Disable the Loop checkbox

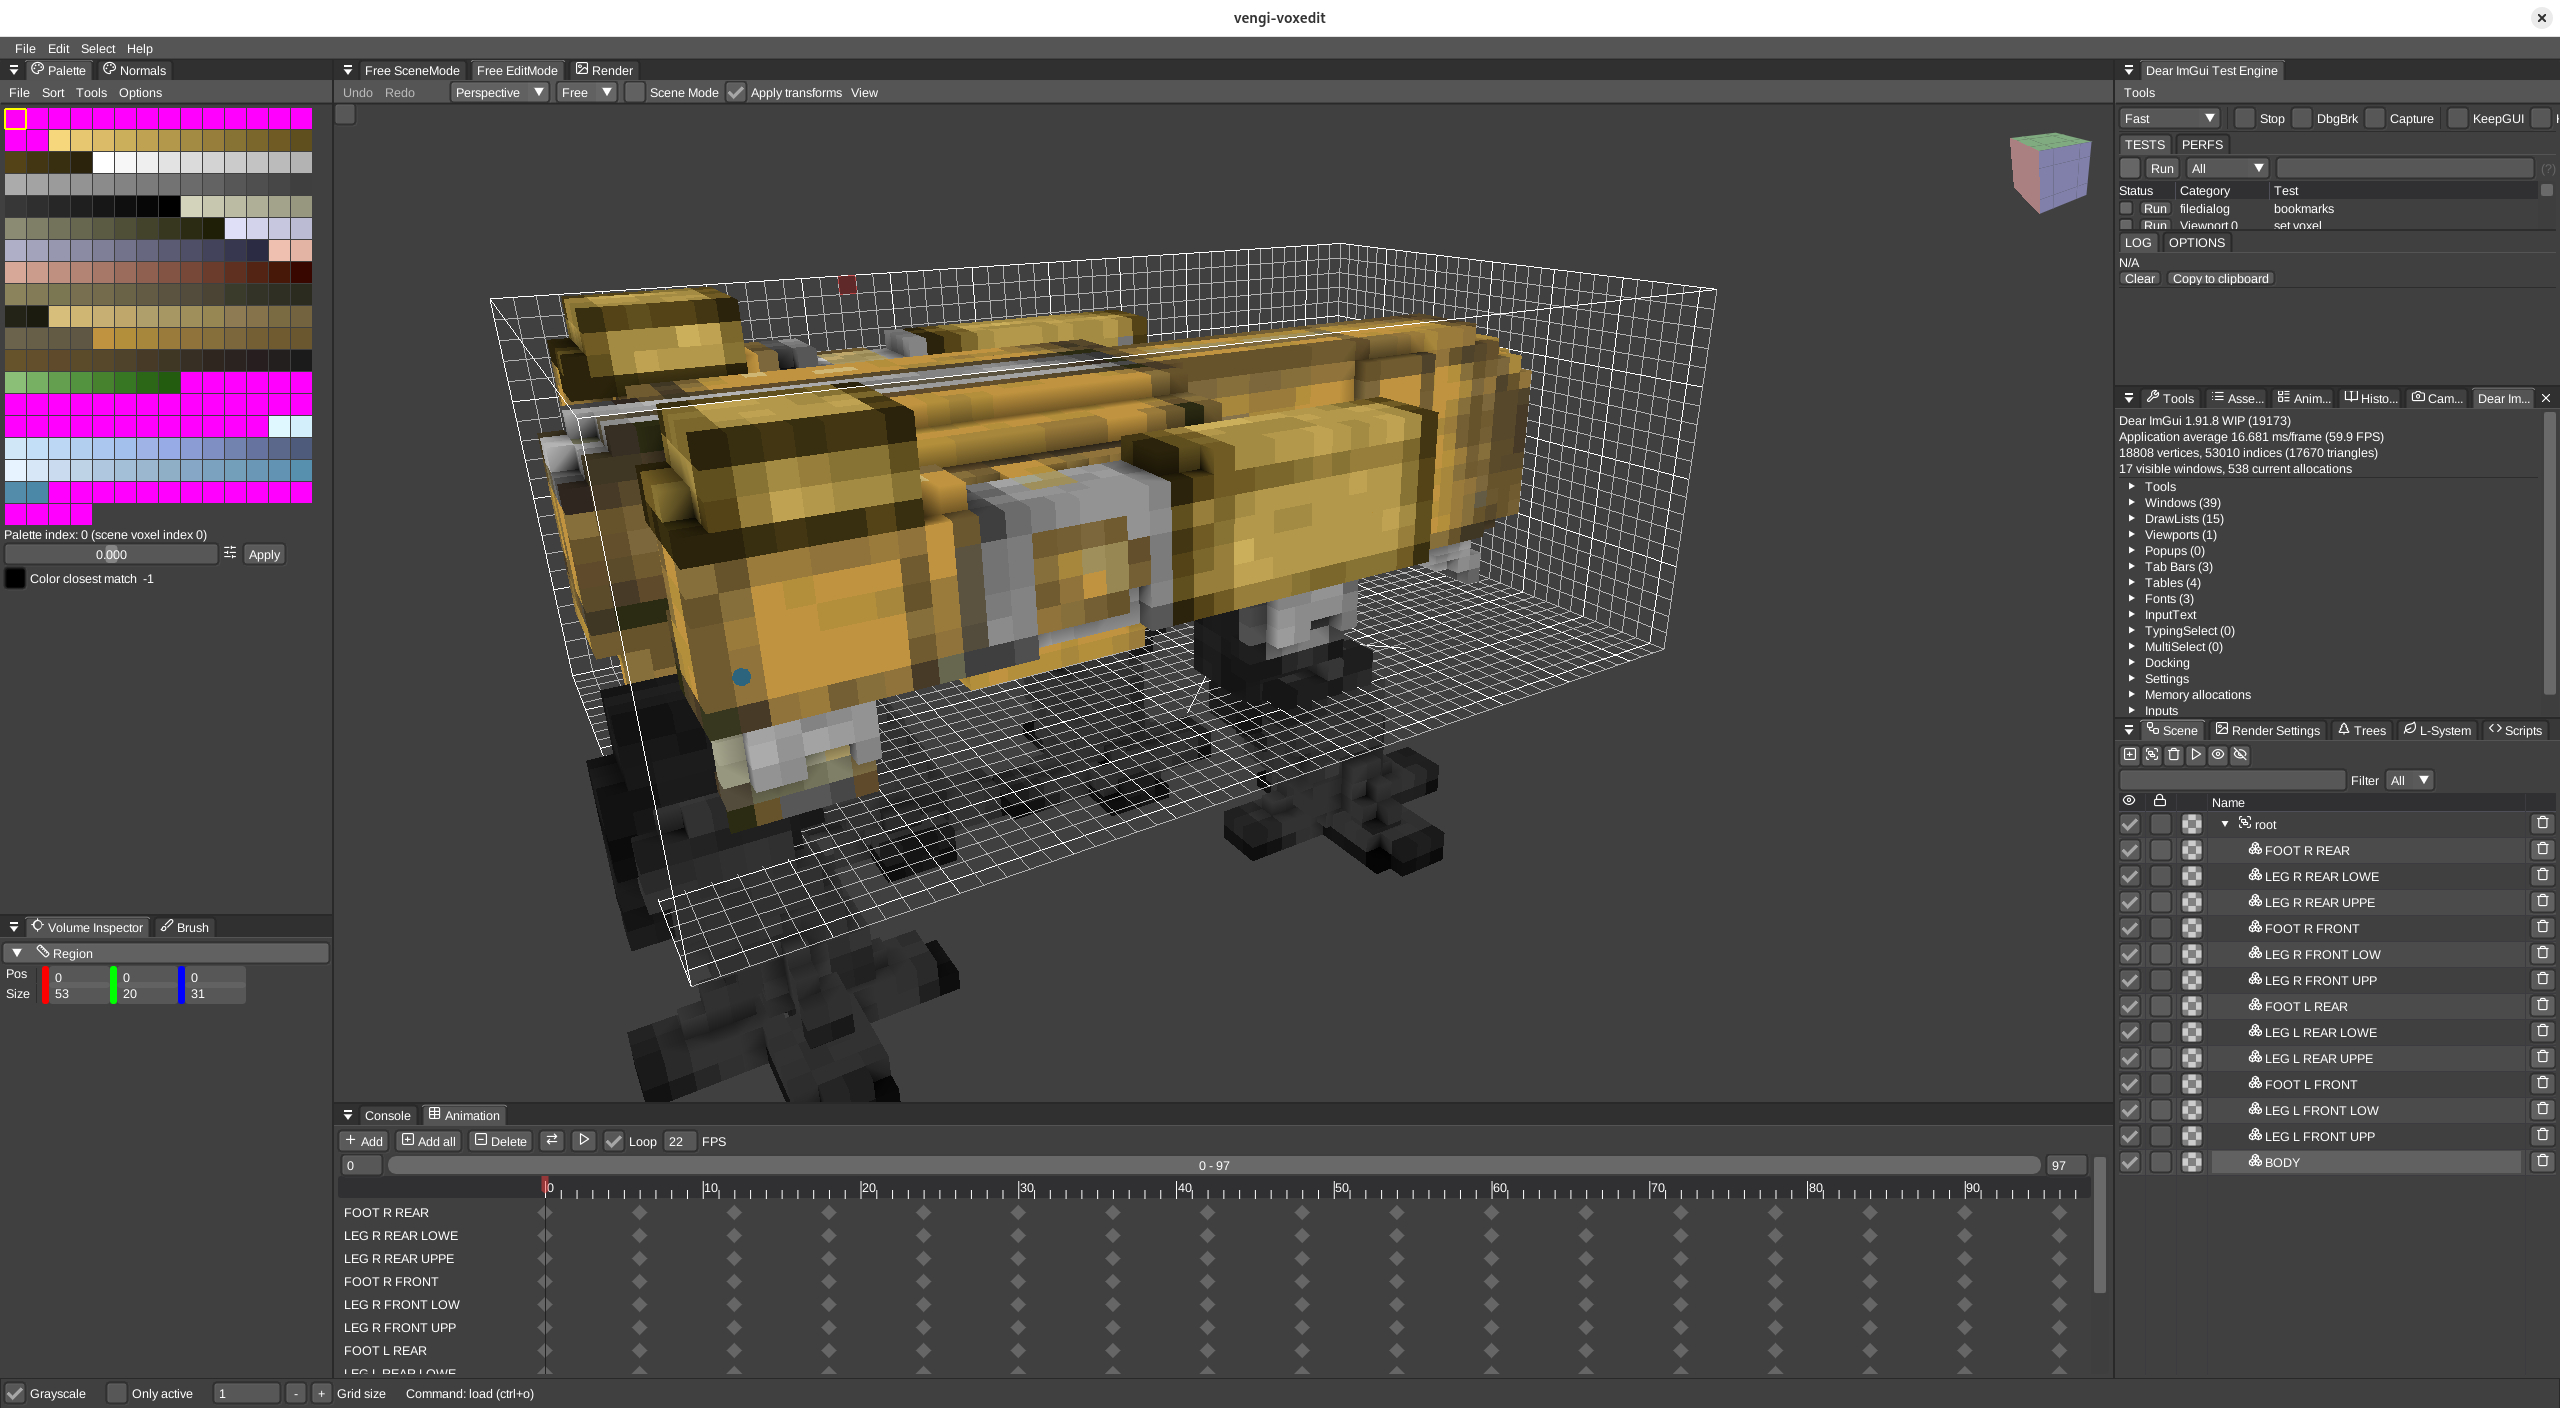pyautogui.click(x=614, y=1141)
